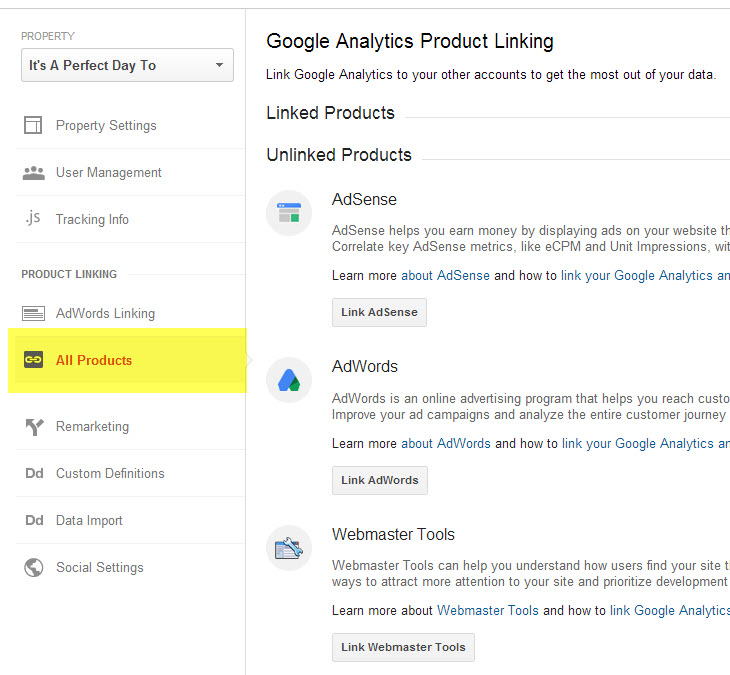The width and height of the screenshot is (730, 675).
Task: Click the Webmaster Tools product heading
Action: tap(393, 534)
